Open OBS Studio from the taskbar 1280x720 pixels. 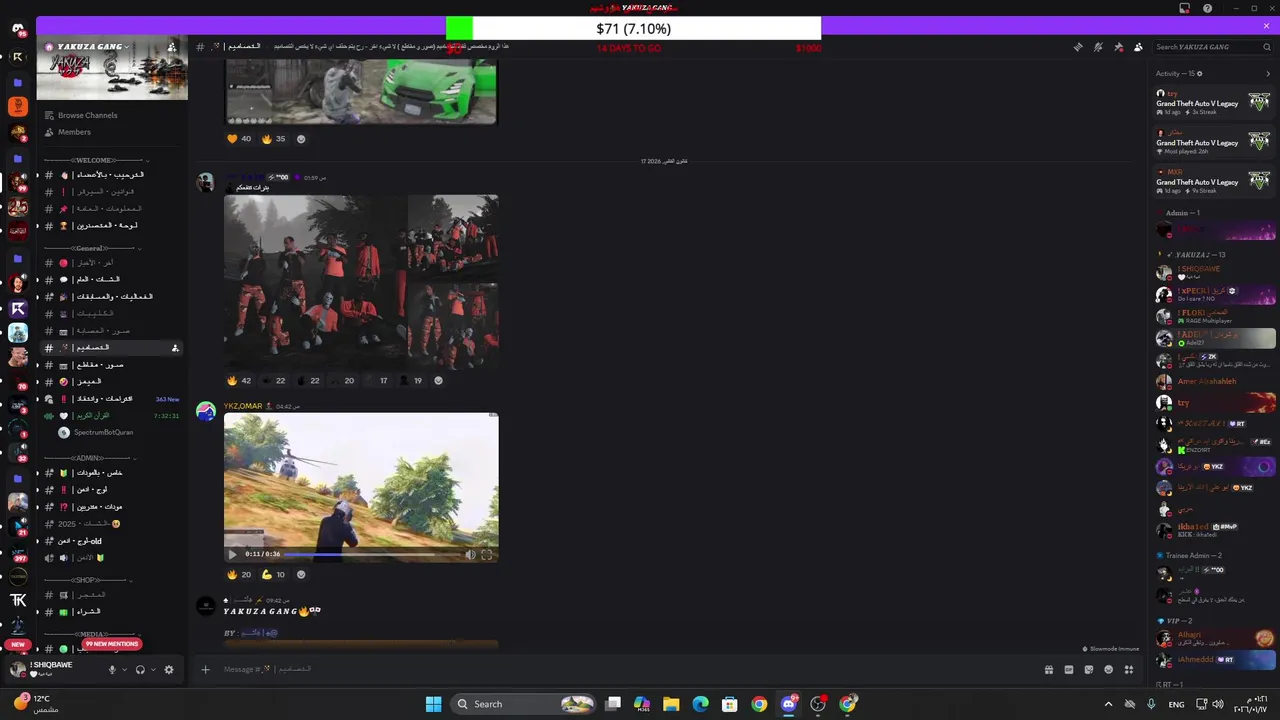pyautogui.click(x=818, y=704)
